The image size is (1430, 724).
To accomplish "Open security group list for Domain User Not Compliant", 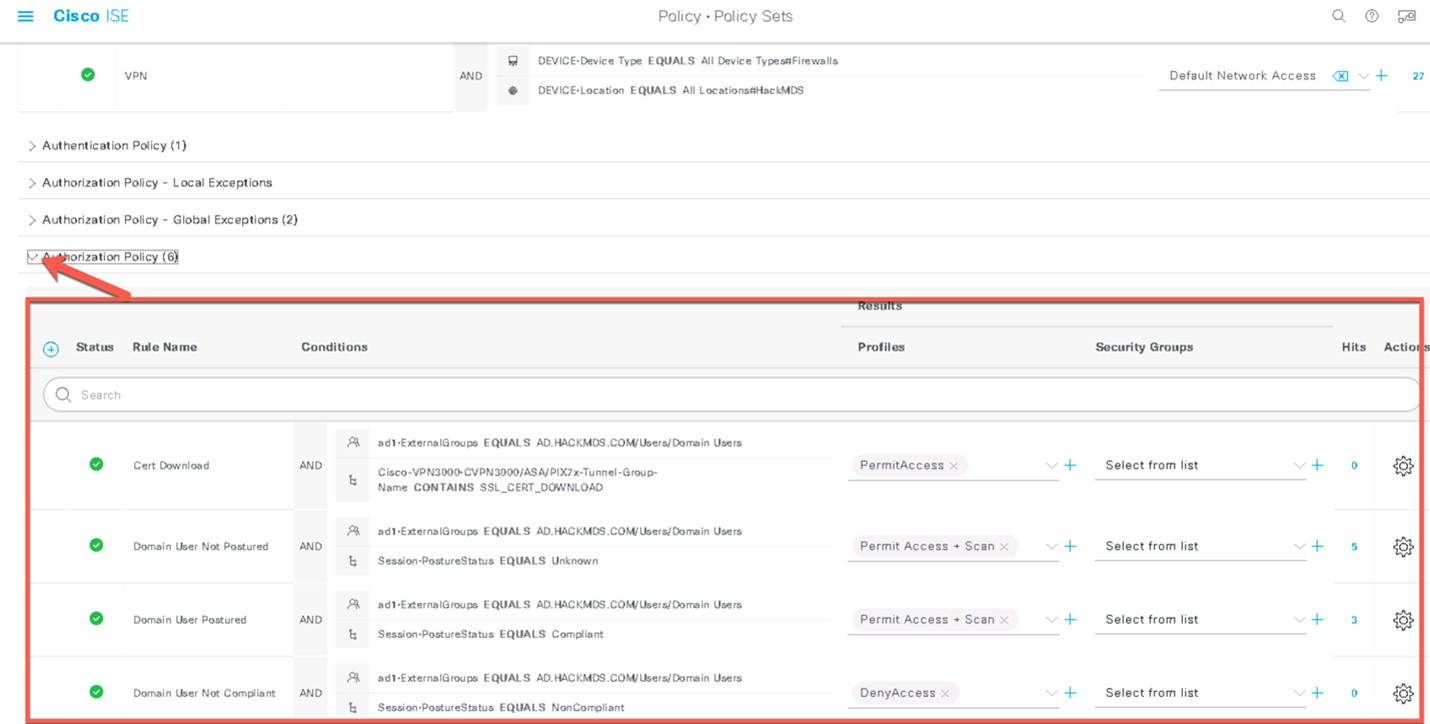I will (1200, 692).
